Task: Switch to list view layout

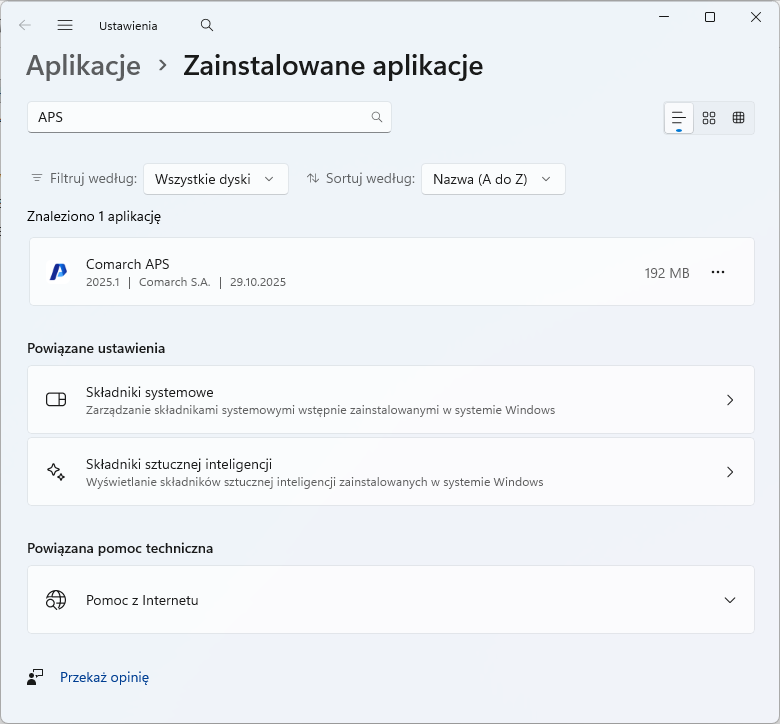Action: pos(679,118)
